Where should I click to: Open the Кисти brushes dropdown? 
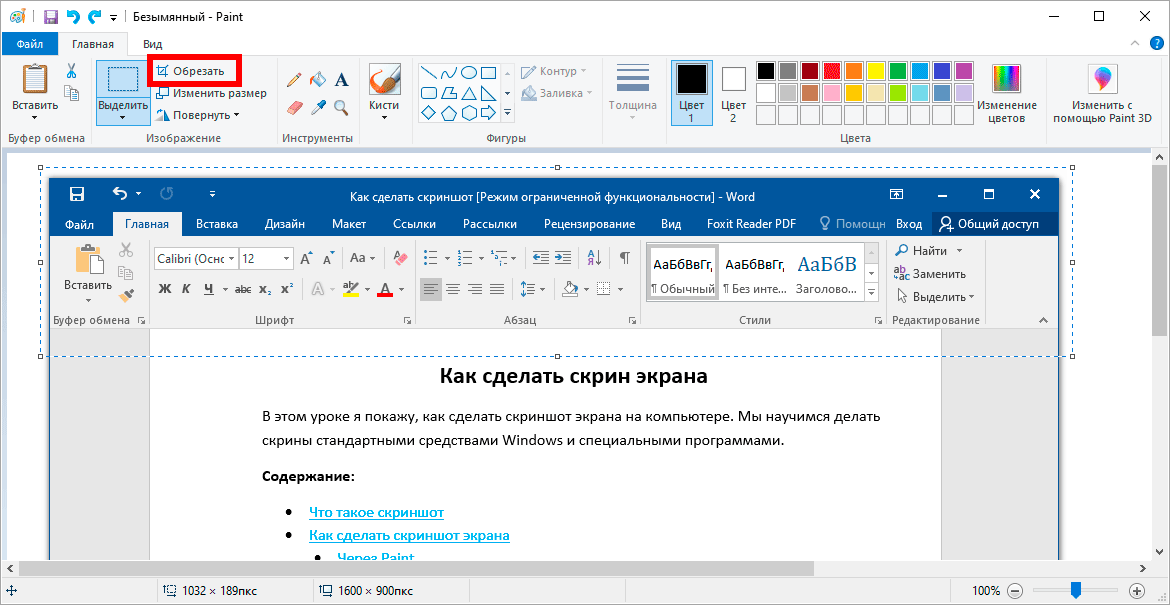[384, 112]
